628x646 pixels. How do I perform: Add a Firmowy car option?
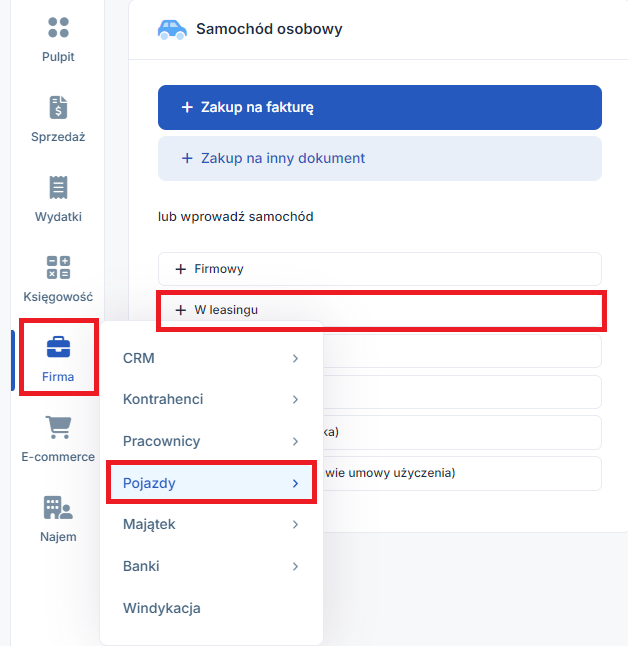point(380,269)
